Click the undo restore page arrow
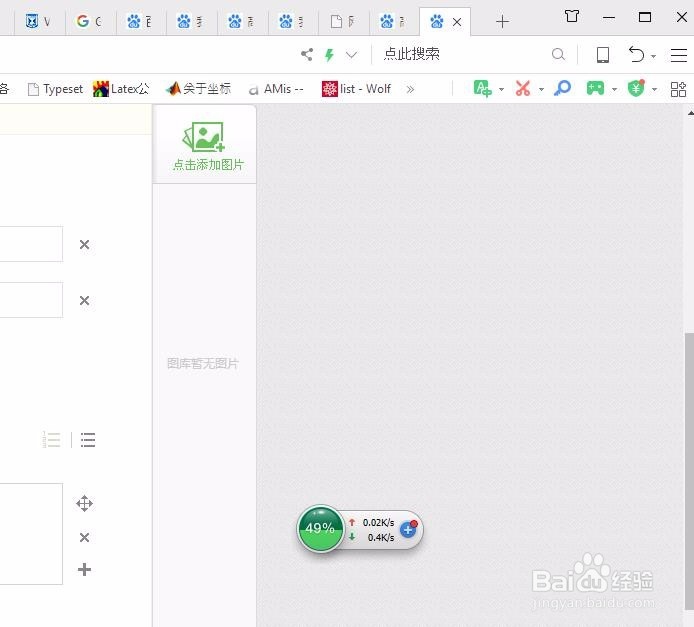 (636, 54)
